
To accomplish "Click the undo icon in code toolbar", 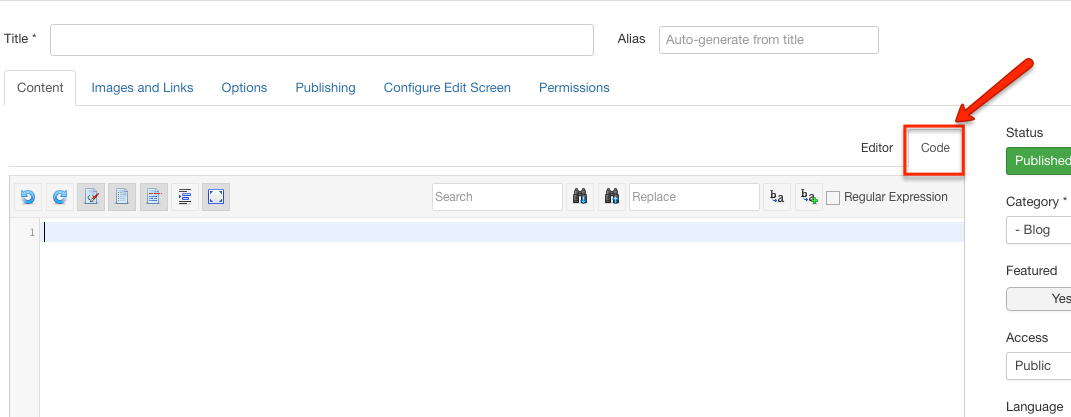I will click(x=28, y=197).
